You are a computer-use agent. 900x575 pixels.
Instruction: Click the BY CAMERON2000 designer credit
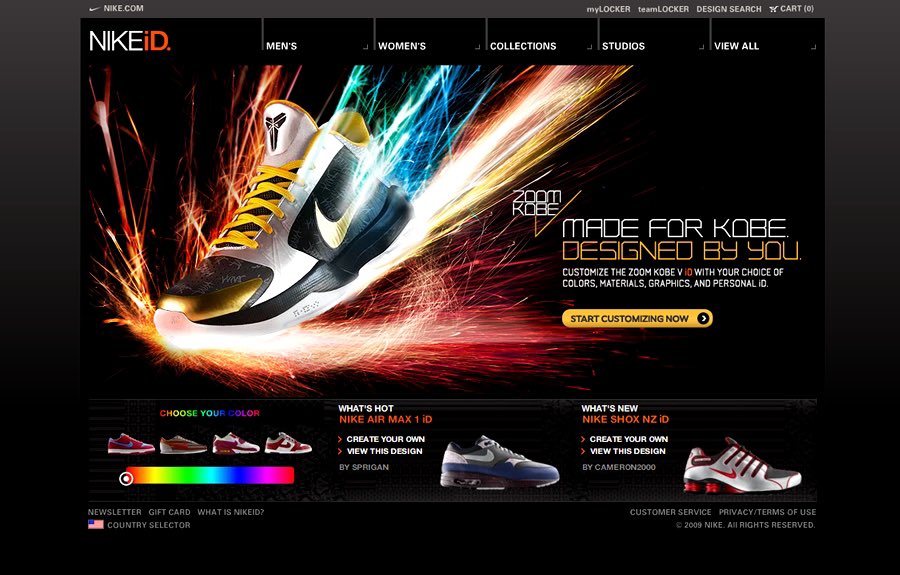pyautogui.click(x=619, y=467)
